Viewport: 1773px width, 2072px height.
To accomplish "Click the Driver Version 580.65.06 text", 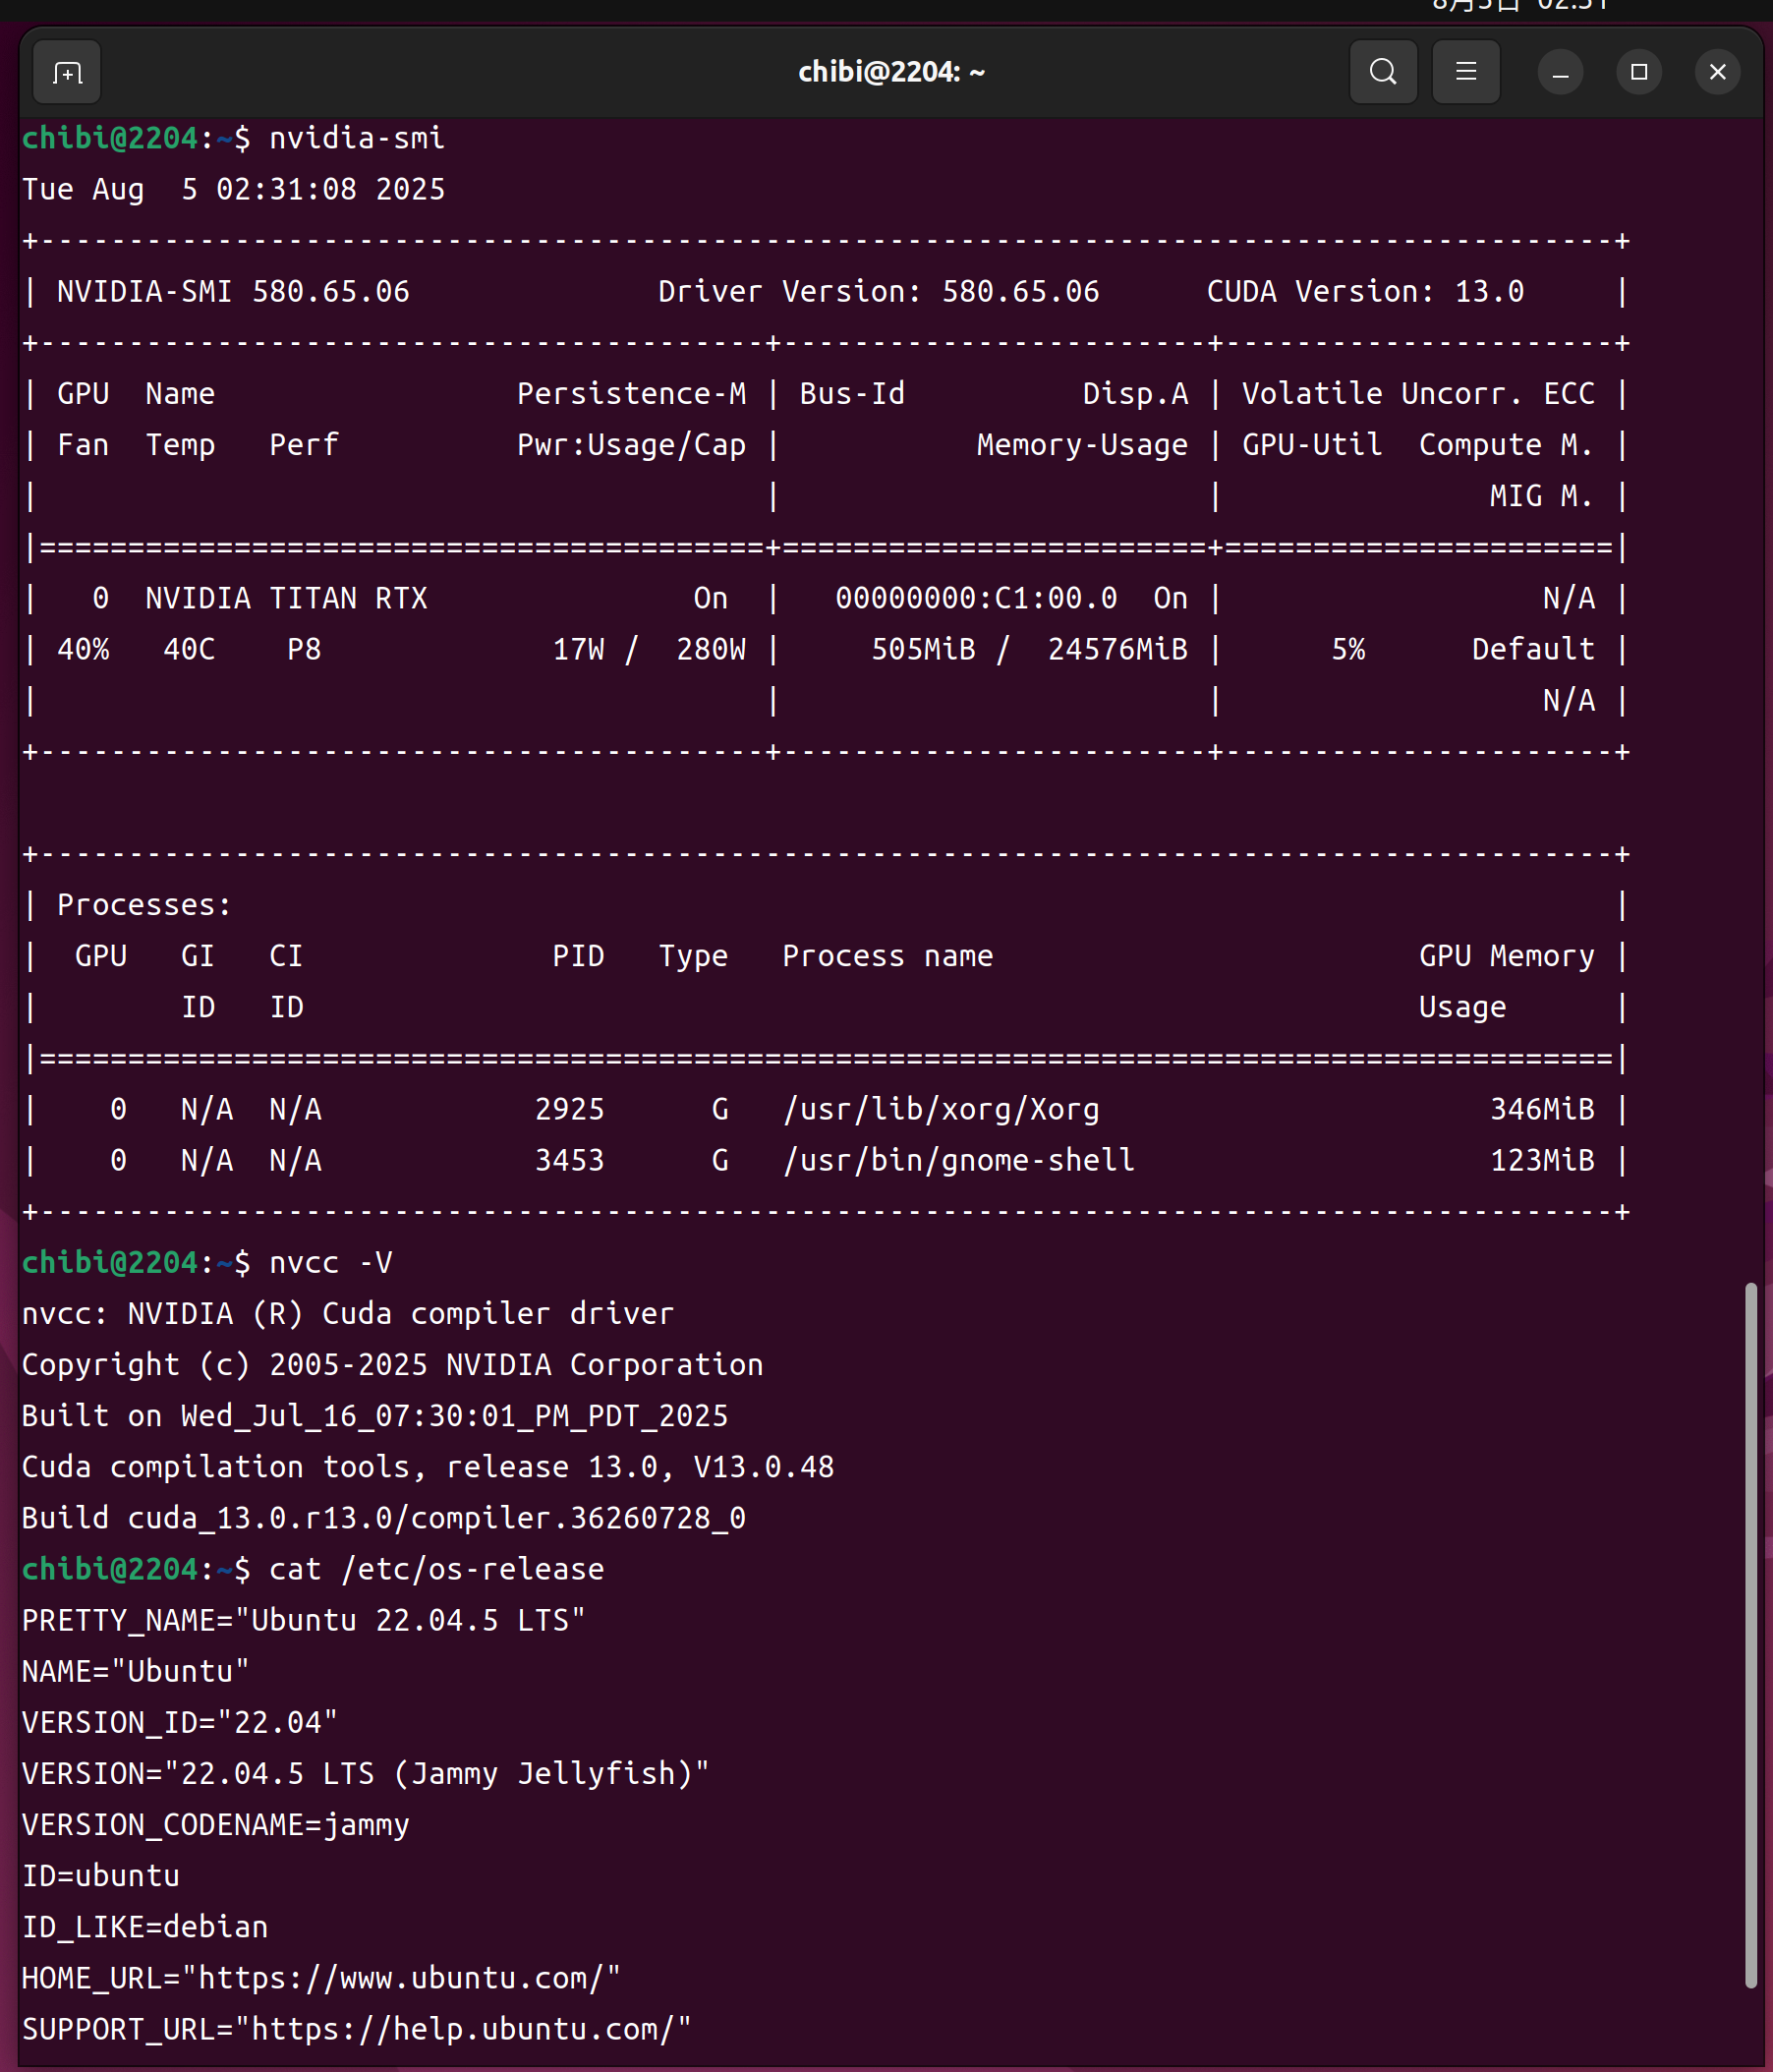I will [878, 292].
